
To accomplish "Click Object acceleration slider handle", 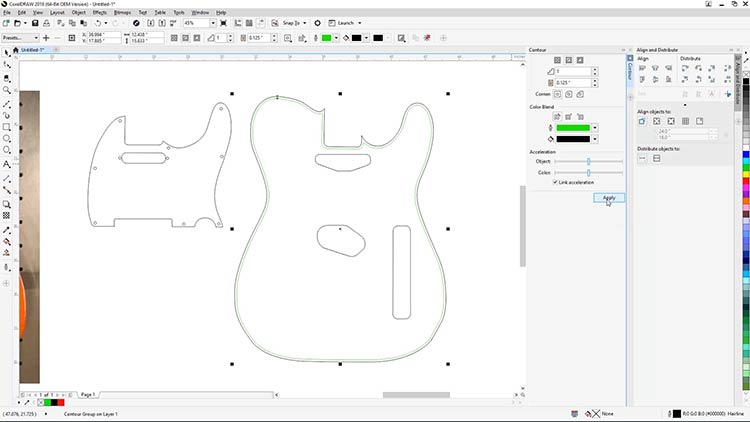I will pyautogui.click(x=588, y=161).
